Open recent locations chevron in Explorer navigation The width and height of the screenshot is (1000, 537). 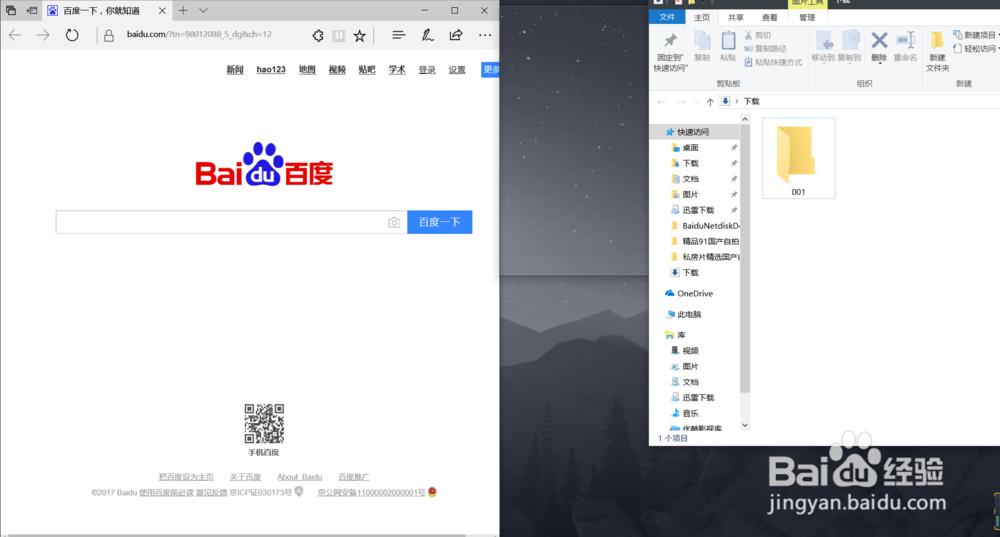point(696,102)
